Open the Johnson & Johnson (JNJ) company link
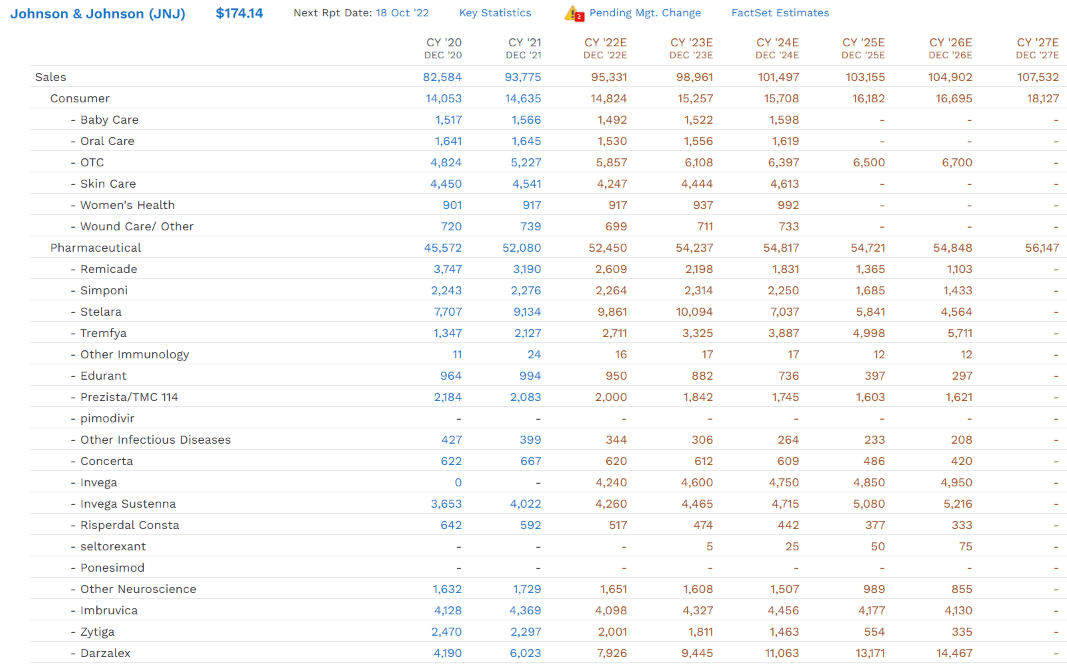This screenshot has height=664, width=1067. [97, 13]
